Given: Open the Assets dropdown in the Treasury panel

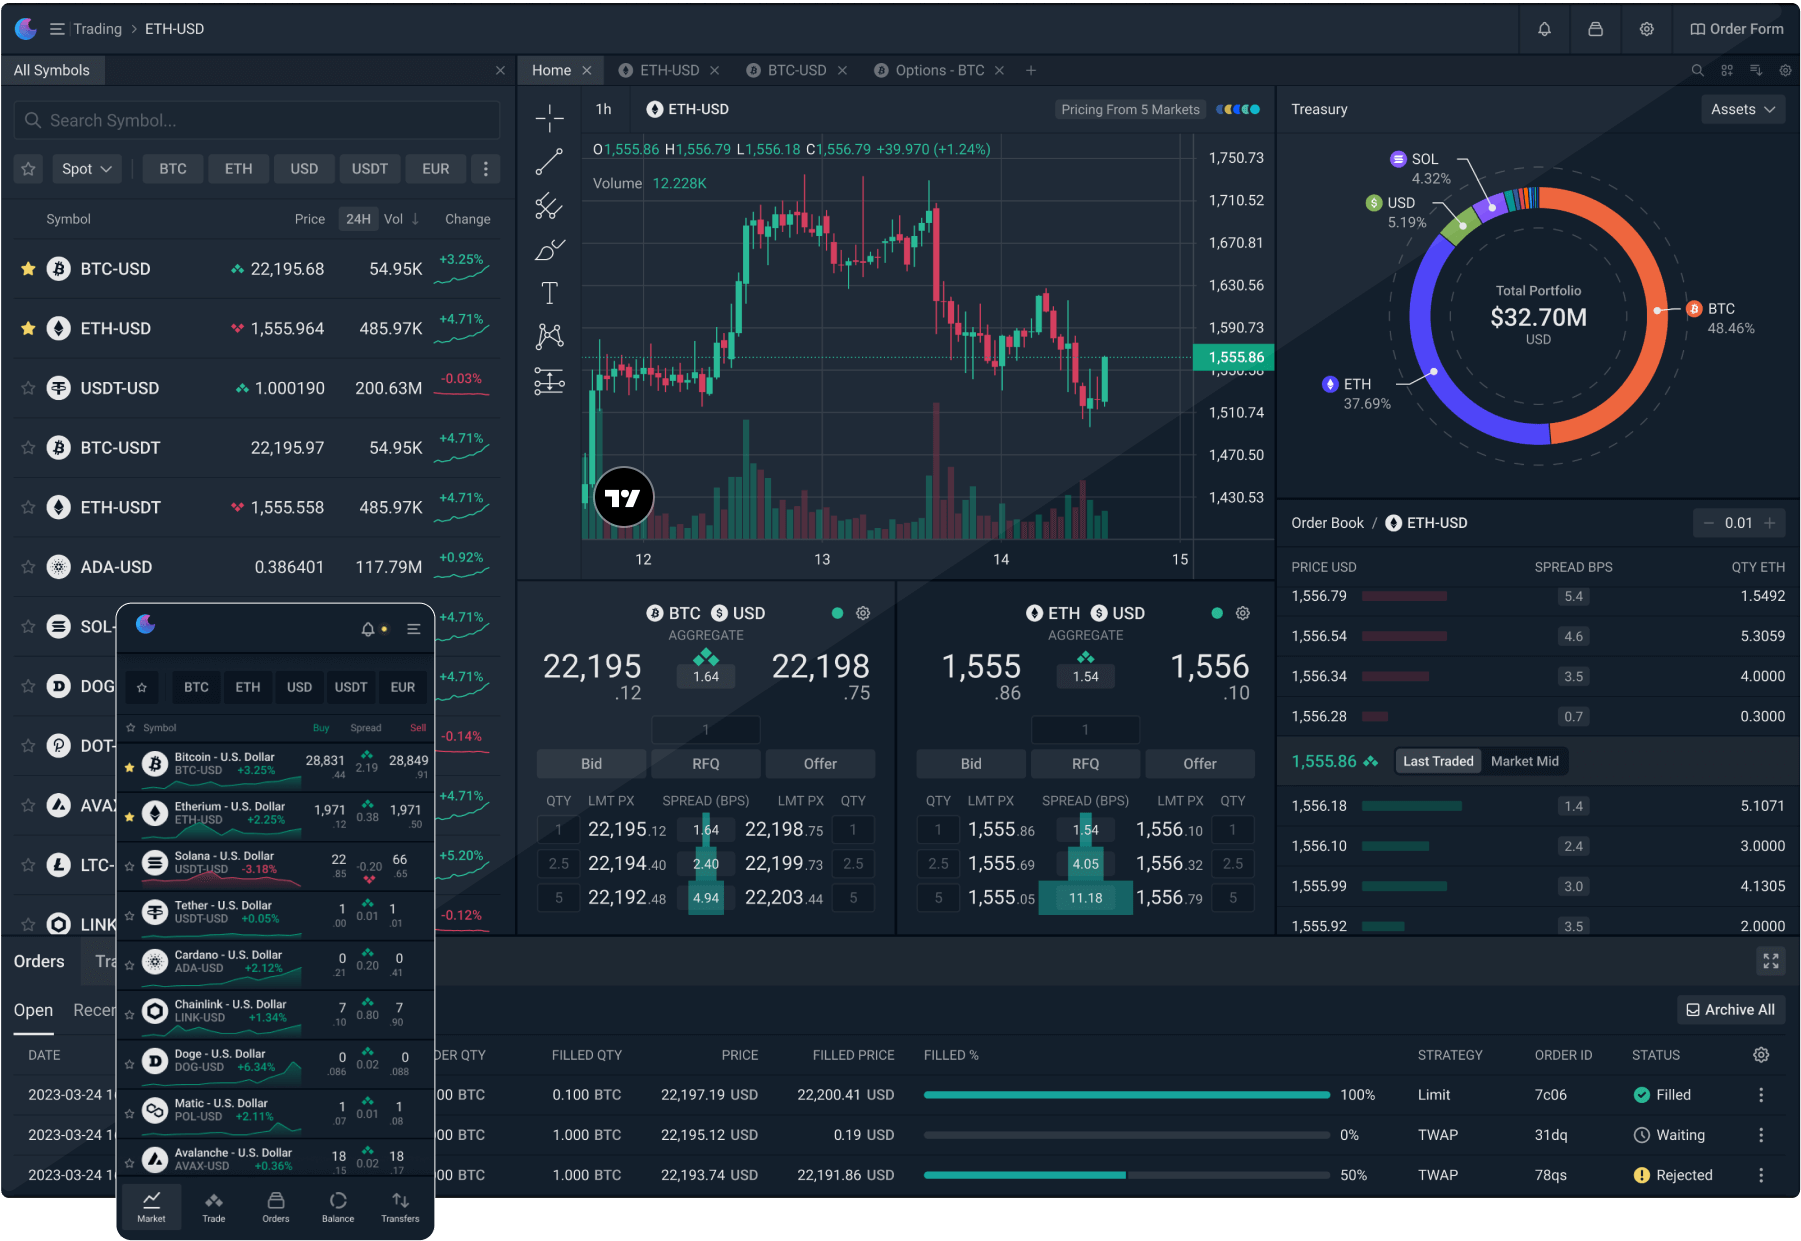Looking at the screenshot, I should coord(1742,109).
